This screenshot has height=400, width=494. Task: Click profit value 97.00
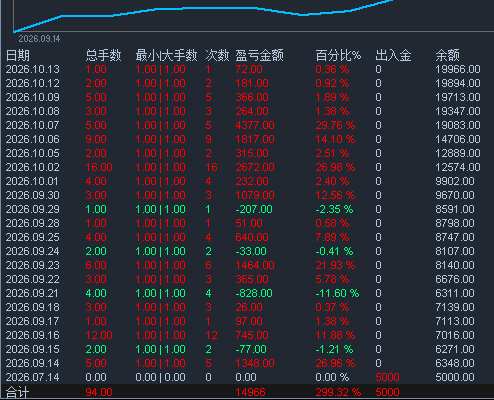[249, 321]
